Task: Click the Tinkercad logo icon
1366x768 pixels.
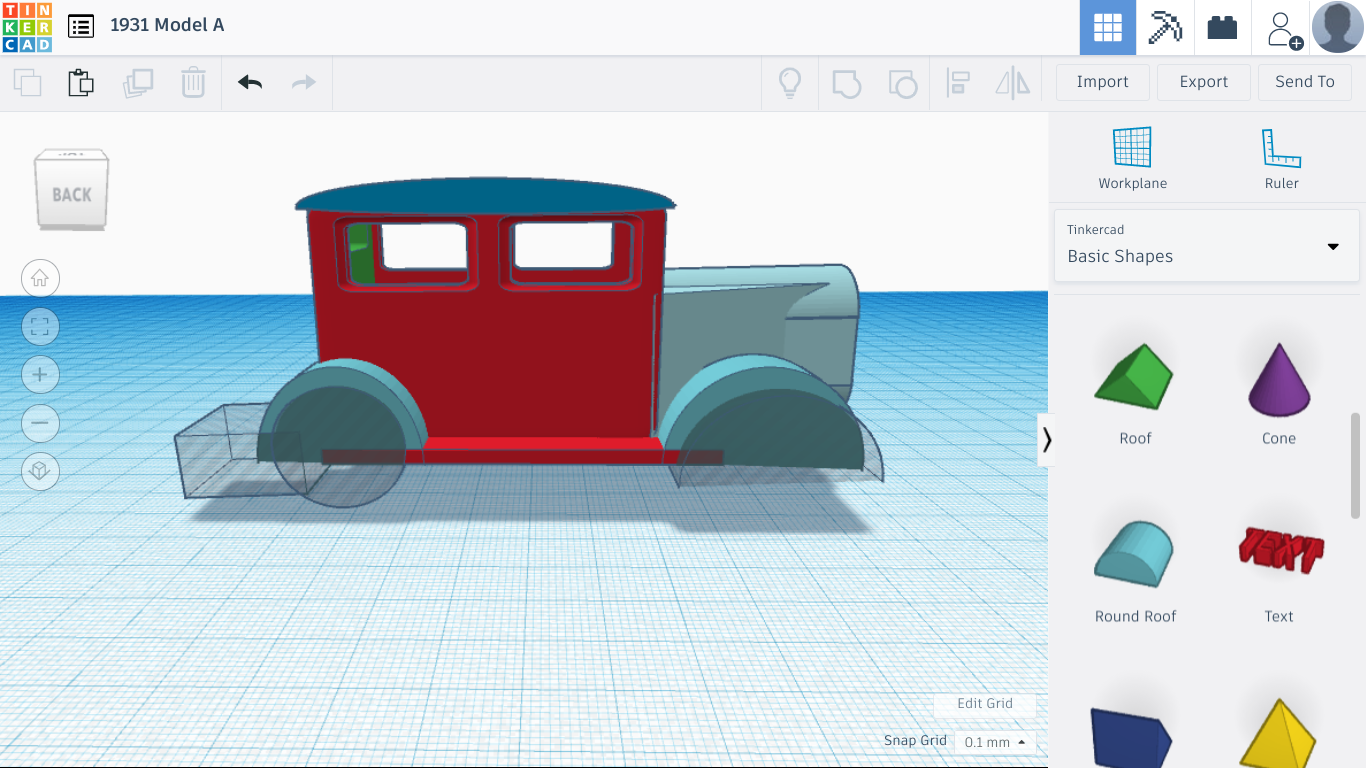Action: (27, 27)
